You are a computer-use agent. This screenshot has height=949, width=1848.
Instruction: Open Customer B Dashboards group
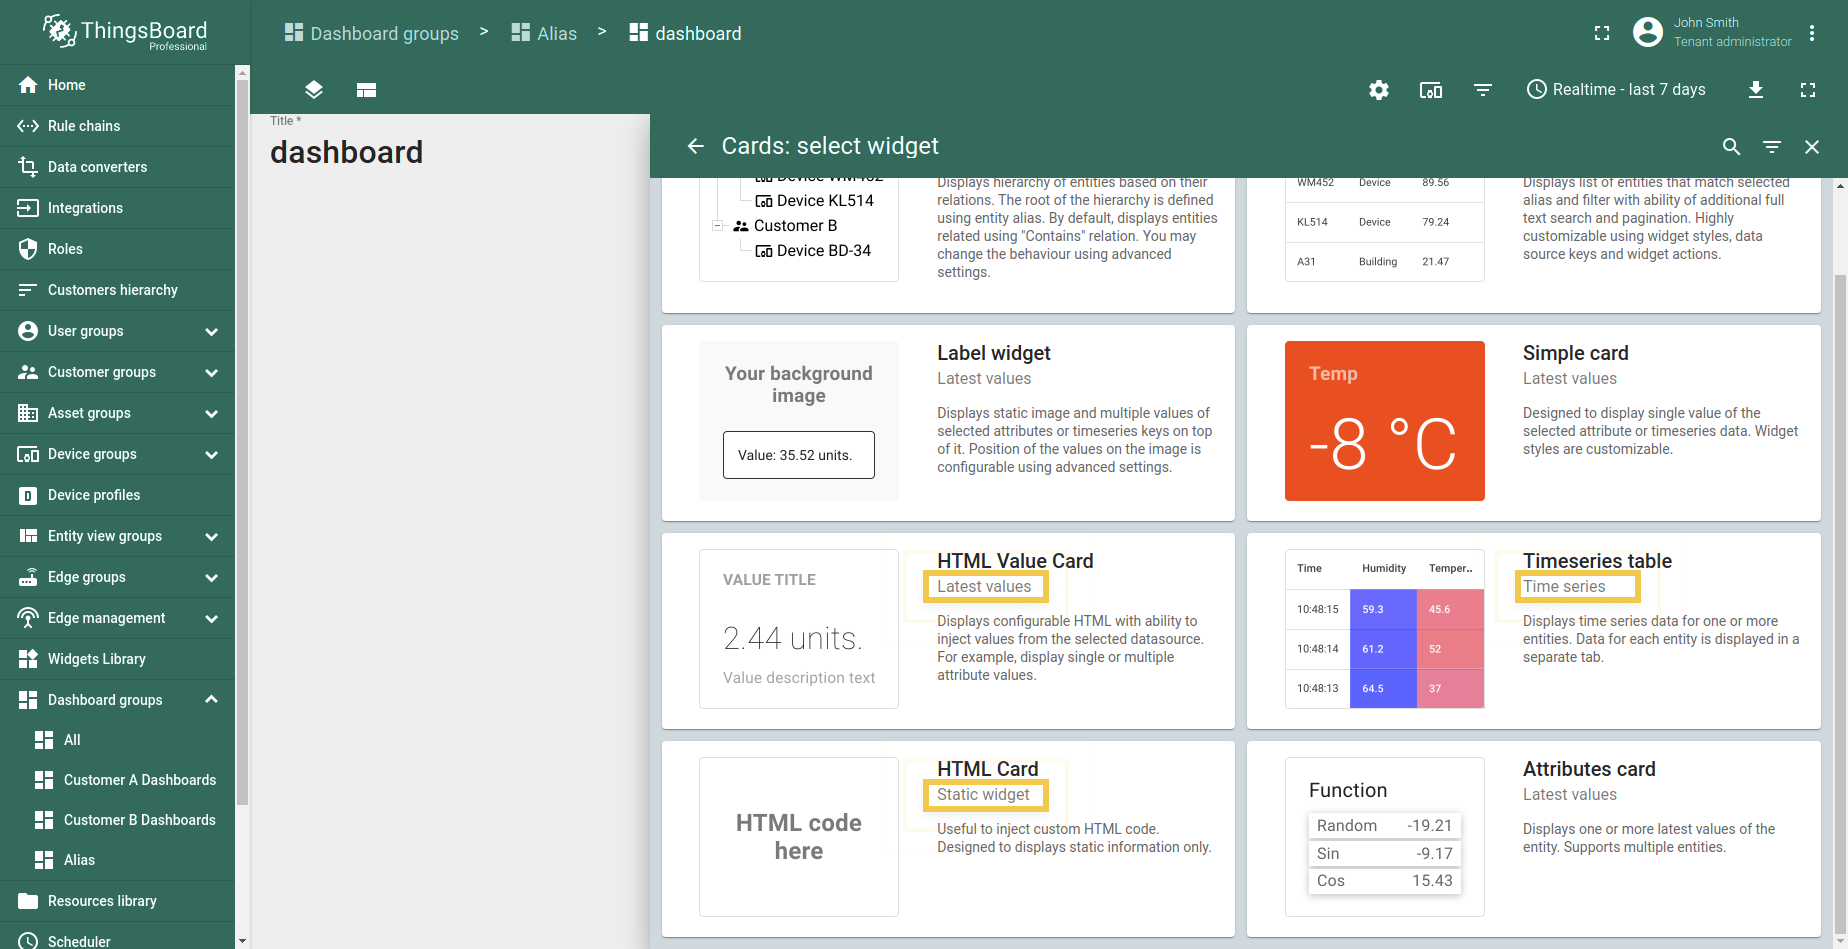tap(117, 820)
